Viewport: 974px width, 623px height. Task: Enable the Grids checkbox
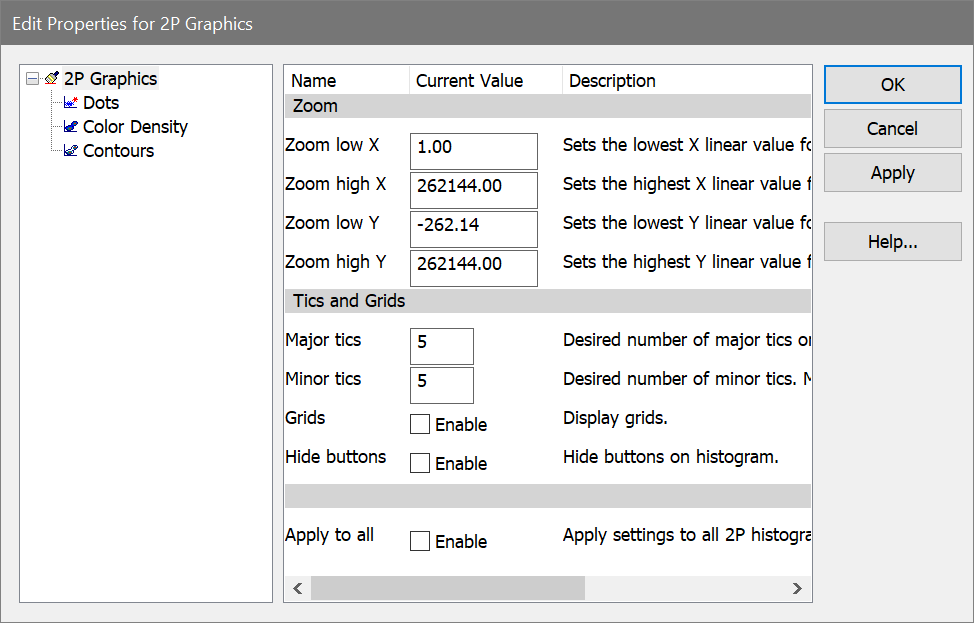(x=420, y=425)
